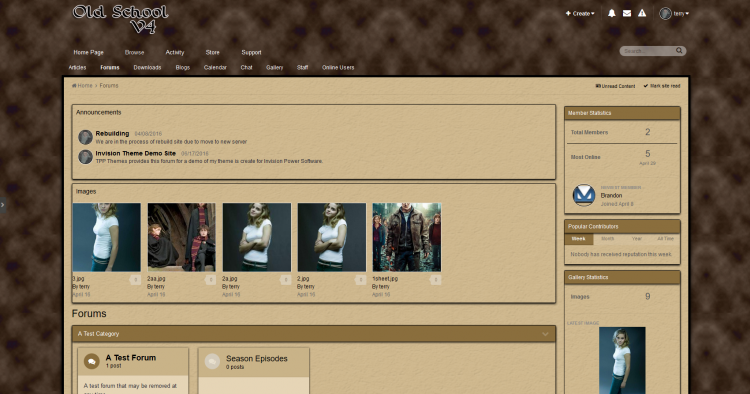
Task: Click the A Test Category title
Action: [x=98, y=334]
